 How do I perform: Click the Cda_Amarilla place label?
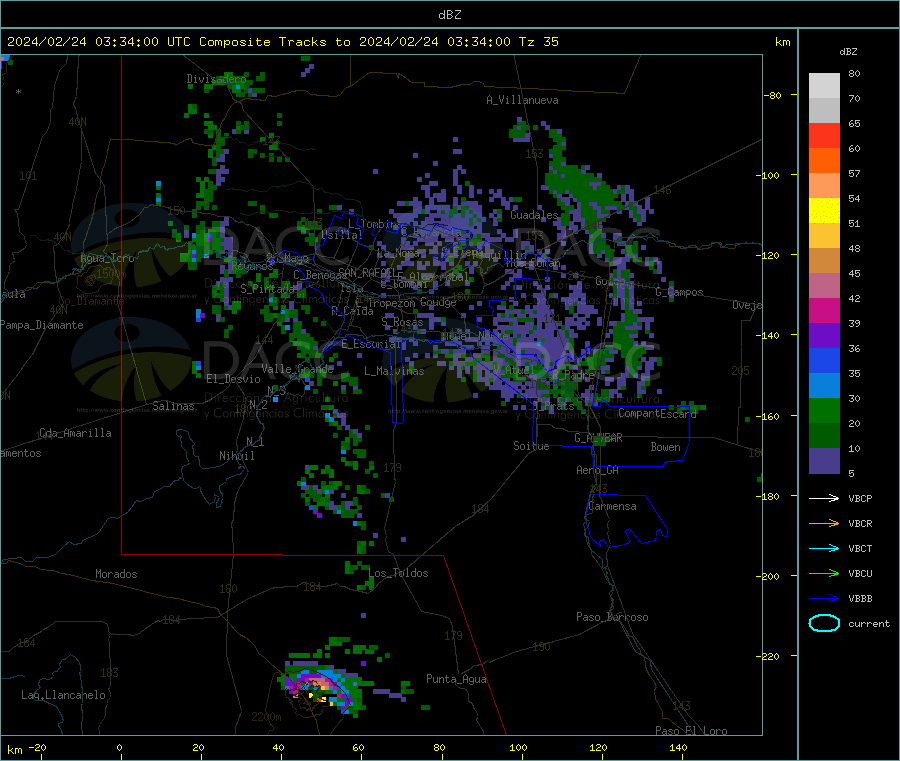[75, 433]
